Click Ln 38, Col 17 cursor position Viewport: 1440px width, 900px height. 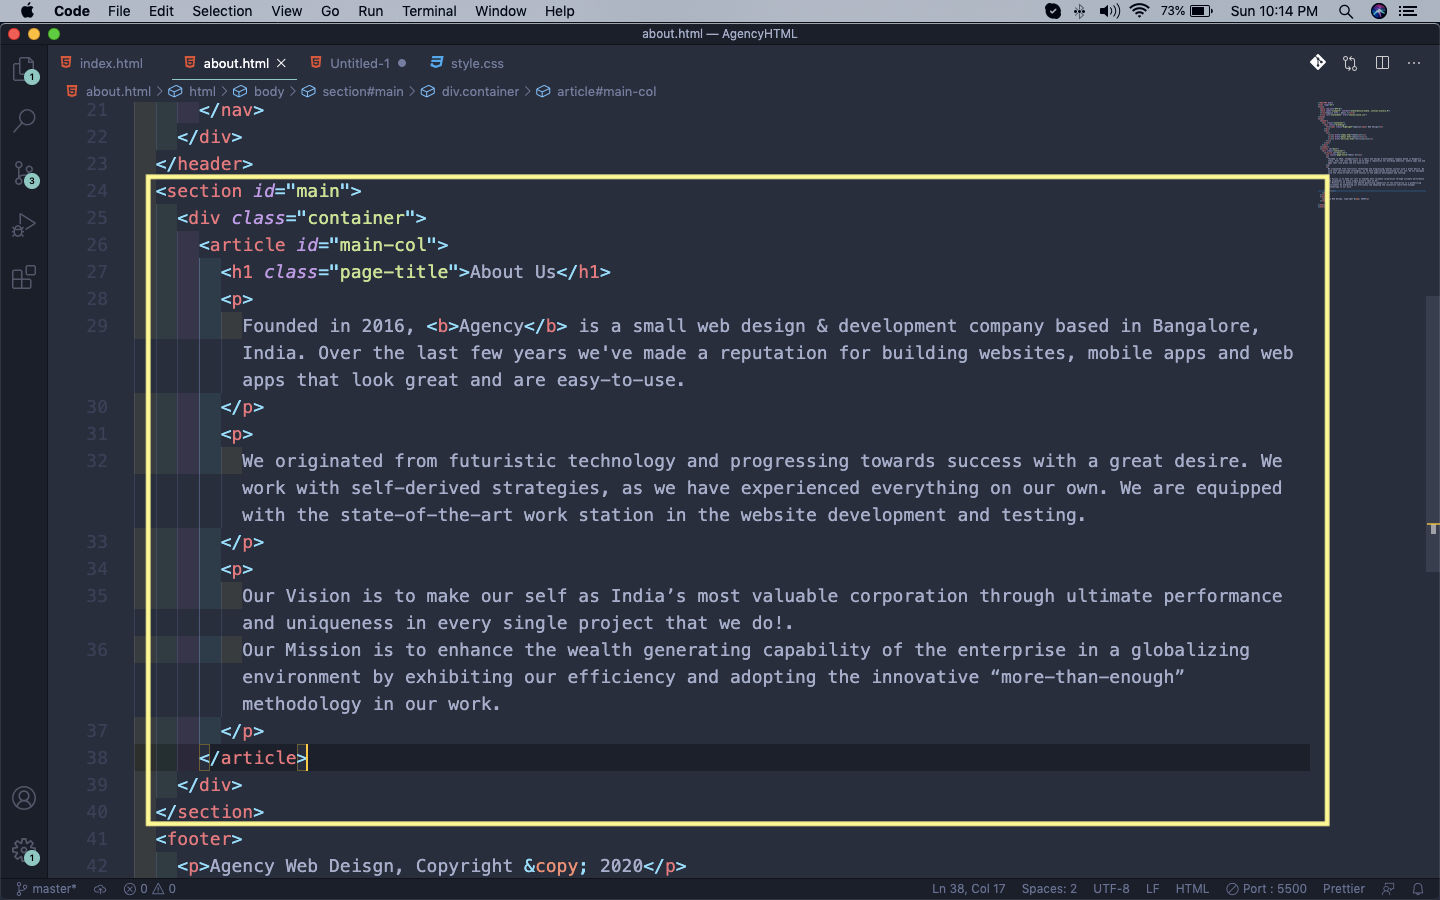click(968, 888)
